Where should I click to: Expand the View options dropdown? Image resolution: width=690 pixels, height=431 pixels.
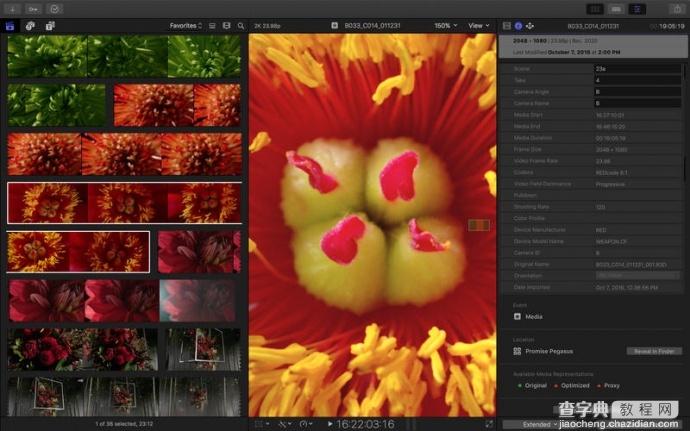pyautogui.click(x=480, y=25)
